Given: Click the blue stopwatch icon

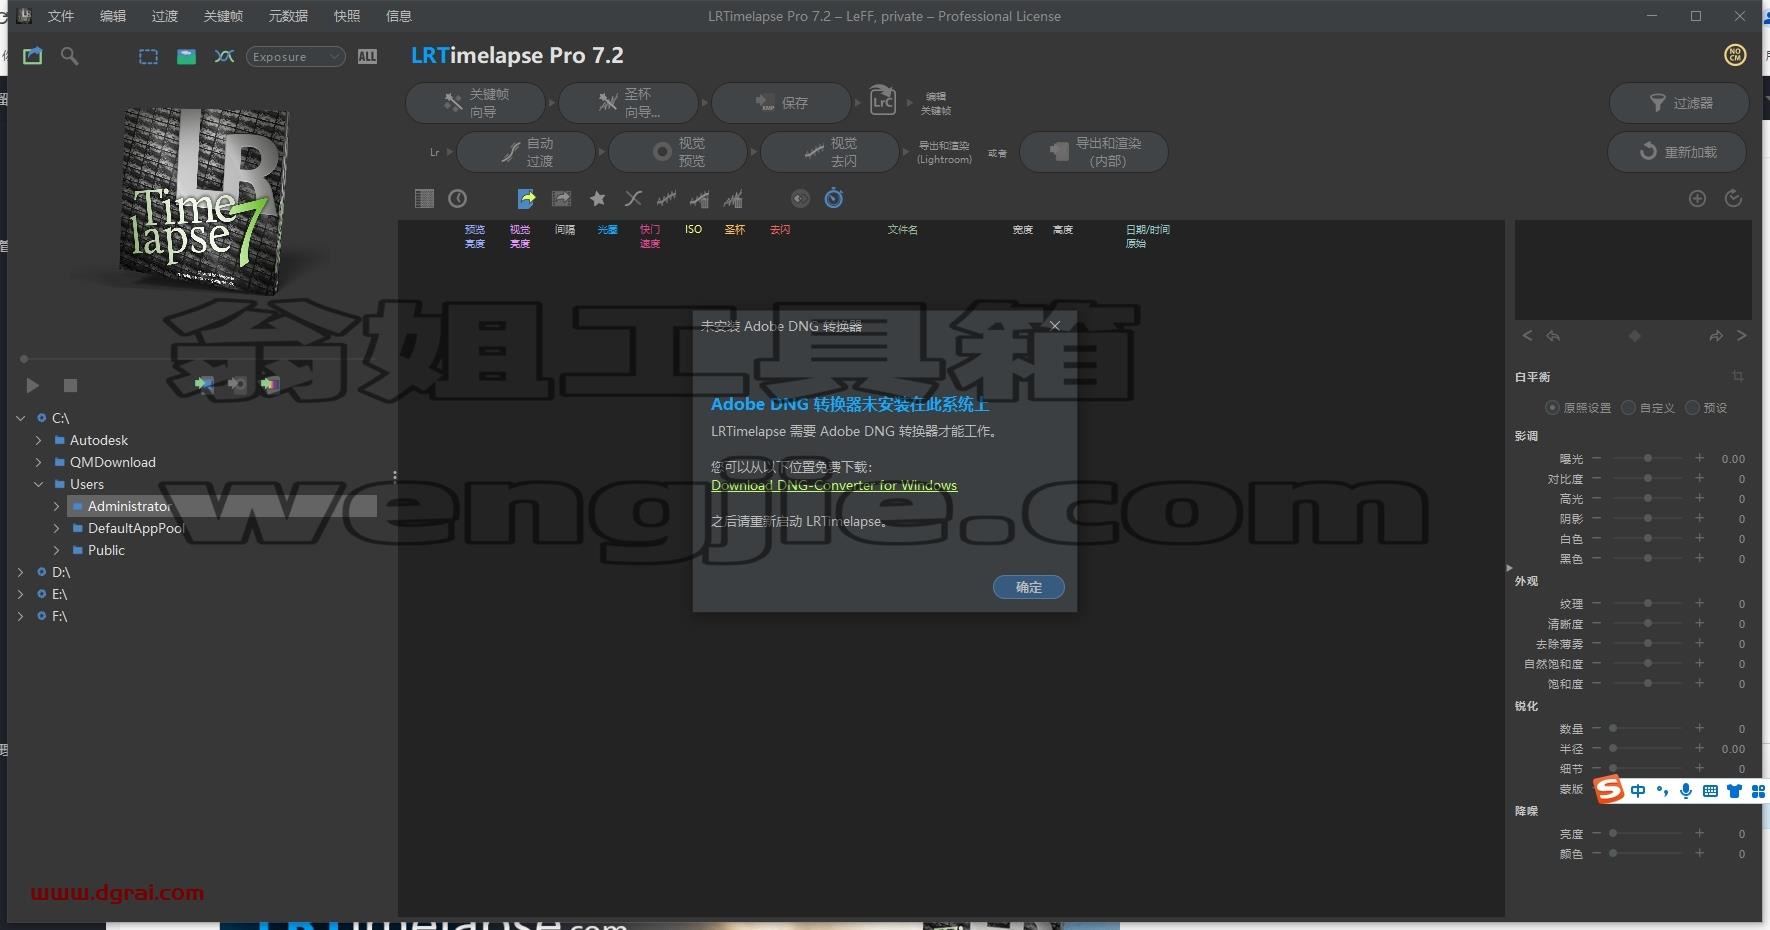Looking at the screenshot, I should [834, 198].
